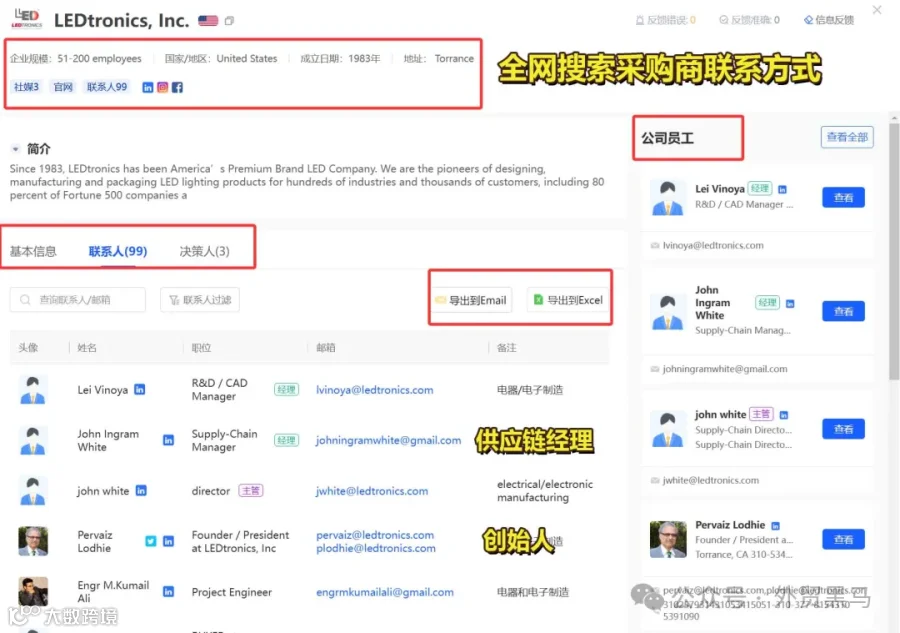Screen dimensions: 900x633
Task: Open email engrmkumailali@gmail.com
Action: pyautogui.click(x=385, y=592)
